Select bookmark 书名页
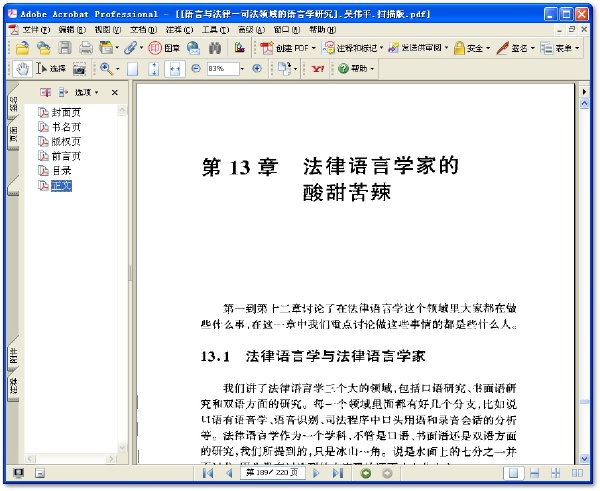The height and width of the screenshot is (491, 600). click(x=66, y=127)
